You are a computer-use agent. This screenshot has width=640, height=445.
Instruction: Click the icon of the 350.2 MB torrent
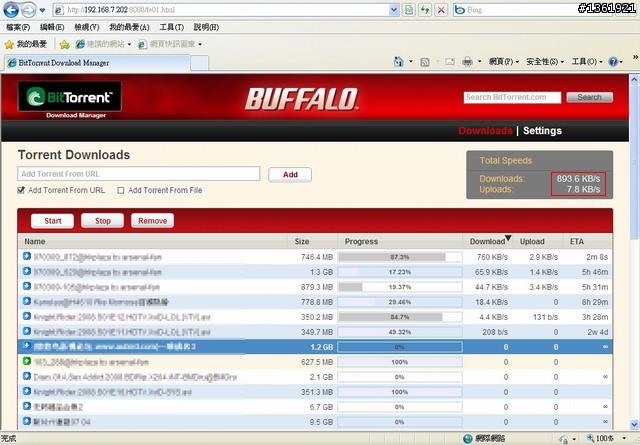point(27,316)
